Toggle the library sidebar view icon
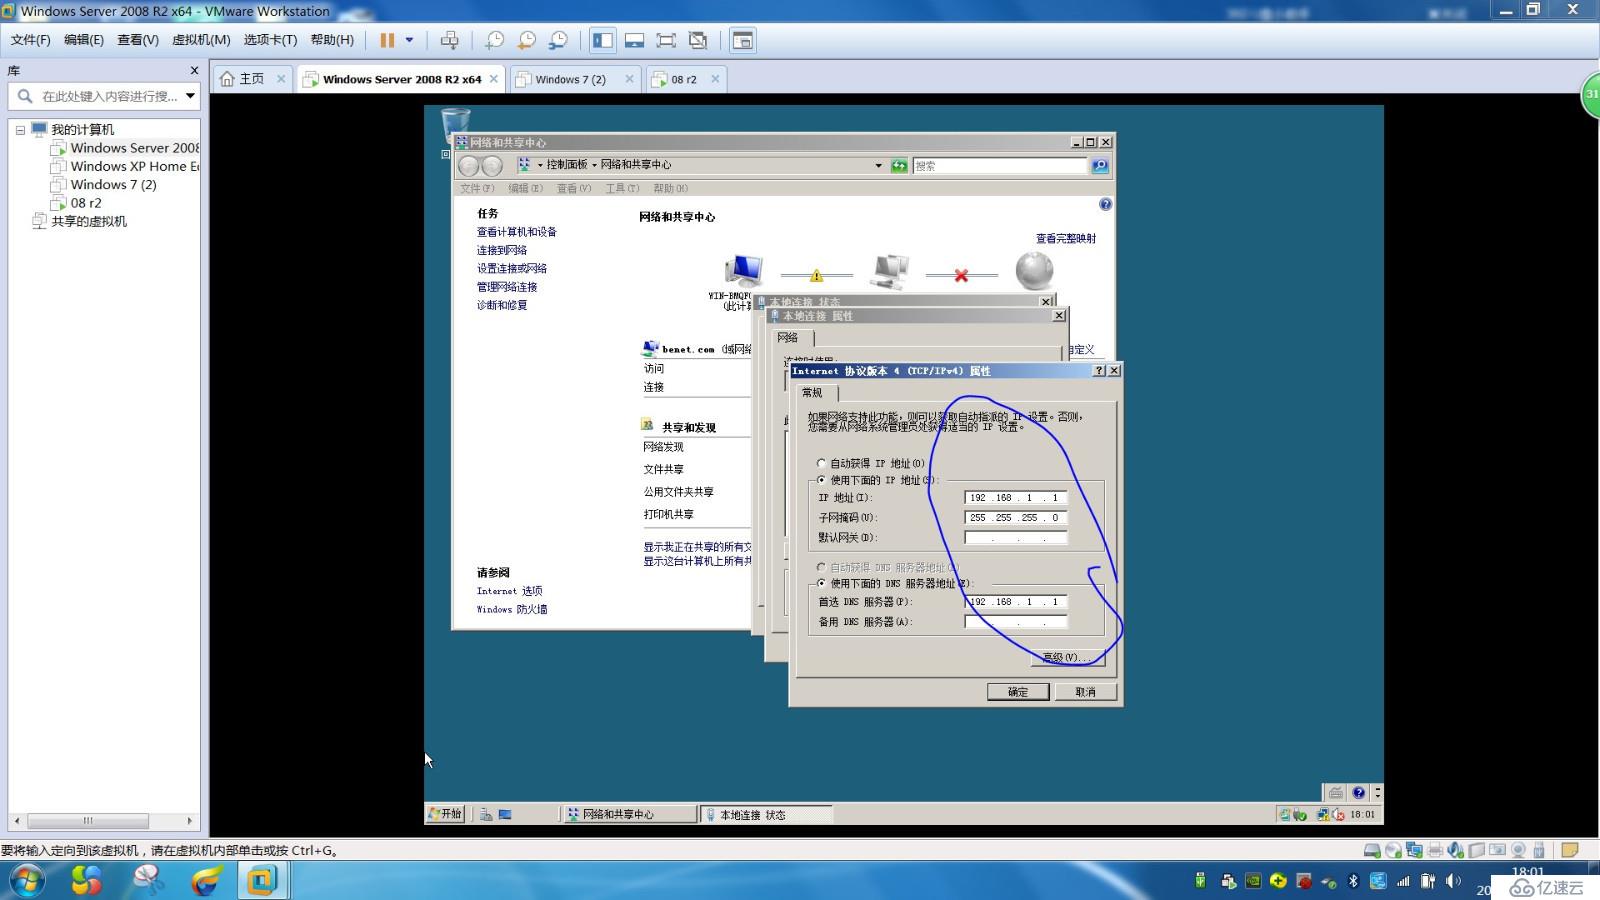Screen dimensions: 1600x900 pos(602,40)
